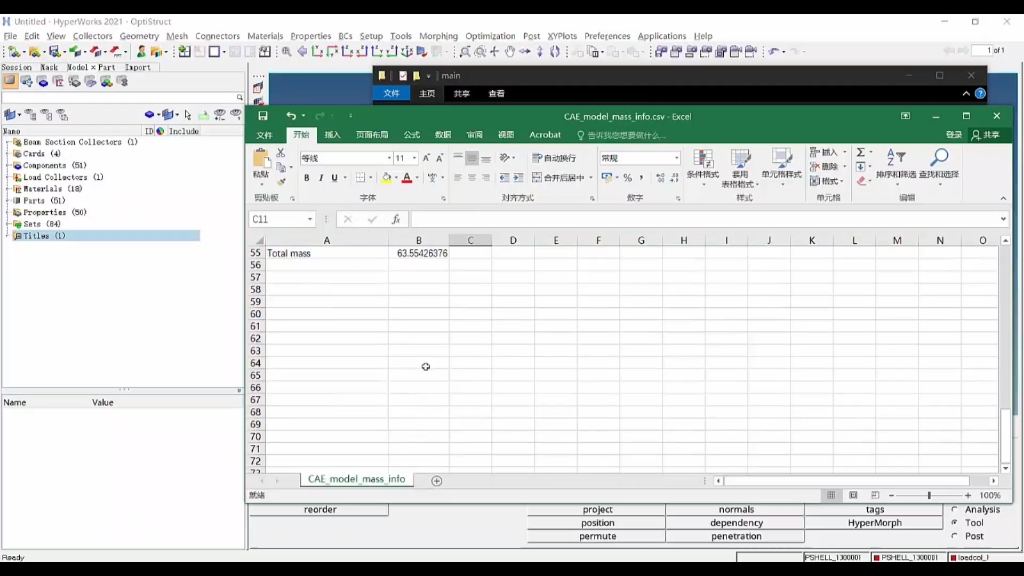Click the normals panel button
1024x576 pixels.
click(x=736, y=510)
